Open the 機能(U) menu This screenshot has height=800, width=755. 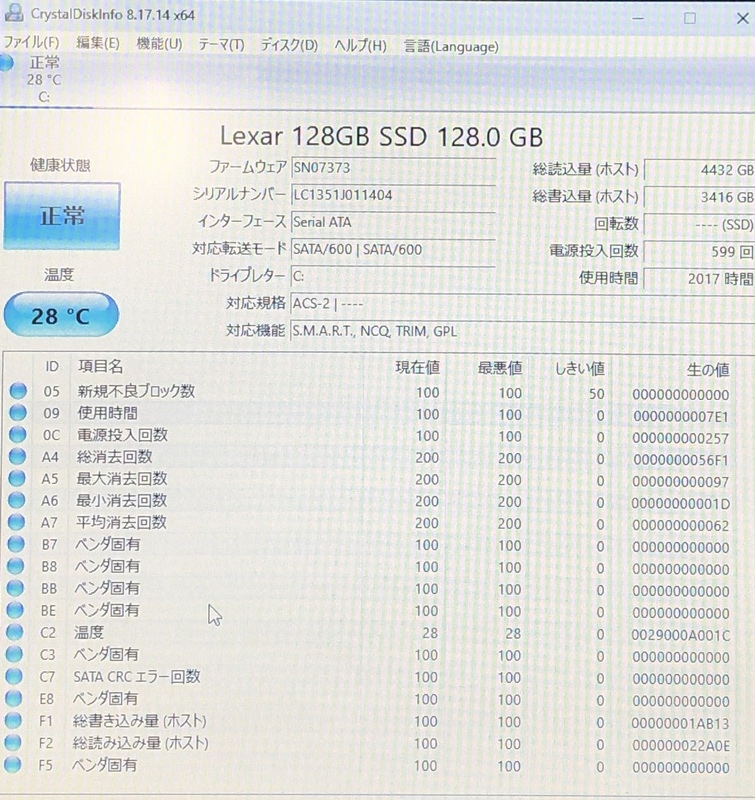pos(159,44)
